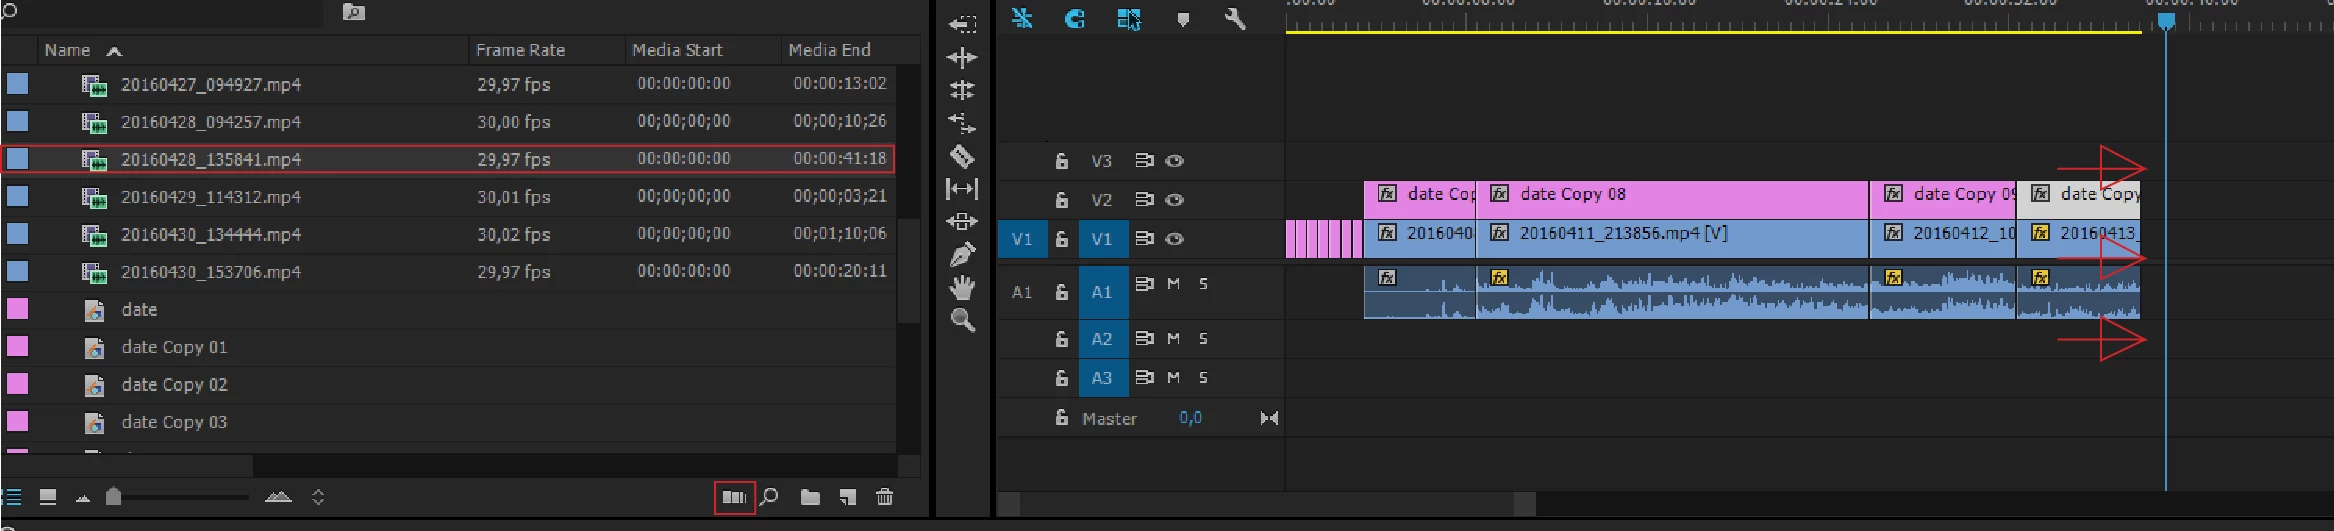
Task: Click label color of 20160427_094927.mp4
Action: (18, 84)
